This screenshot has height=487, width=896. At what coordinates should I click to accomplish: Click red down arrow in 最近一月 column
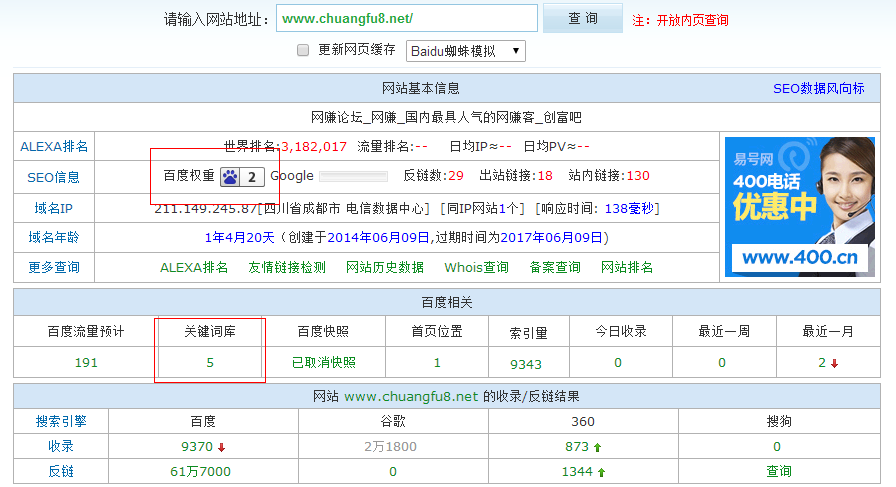tap(834, 363)
